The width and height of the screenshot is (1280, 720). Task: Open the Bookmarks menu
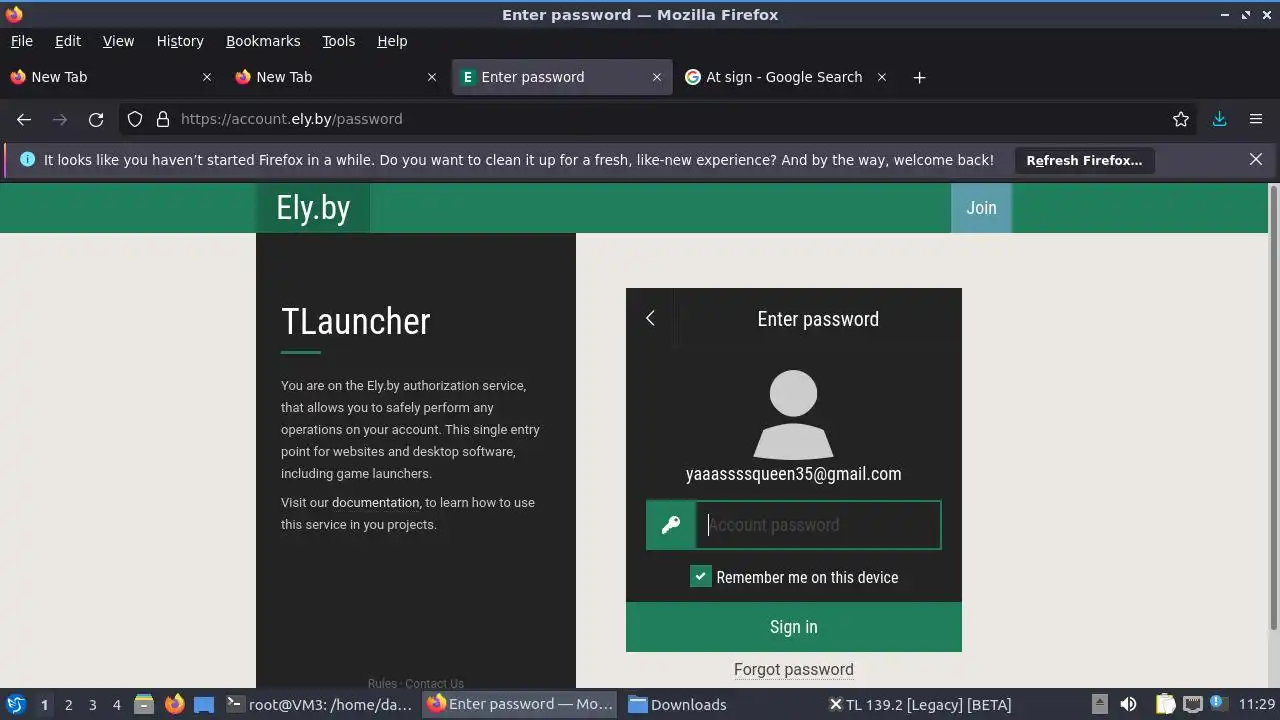point(263,41)
